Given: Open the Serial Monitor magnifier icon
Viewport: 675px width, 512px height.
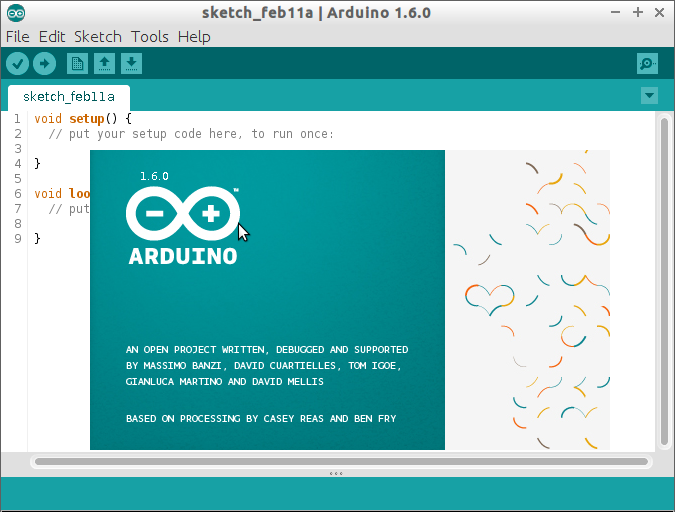Looking at the screenshot, I should [647, 64].
